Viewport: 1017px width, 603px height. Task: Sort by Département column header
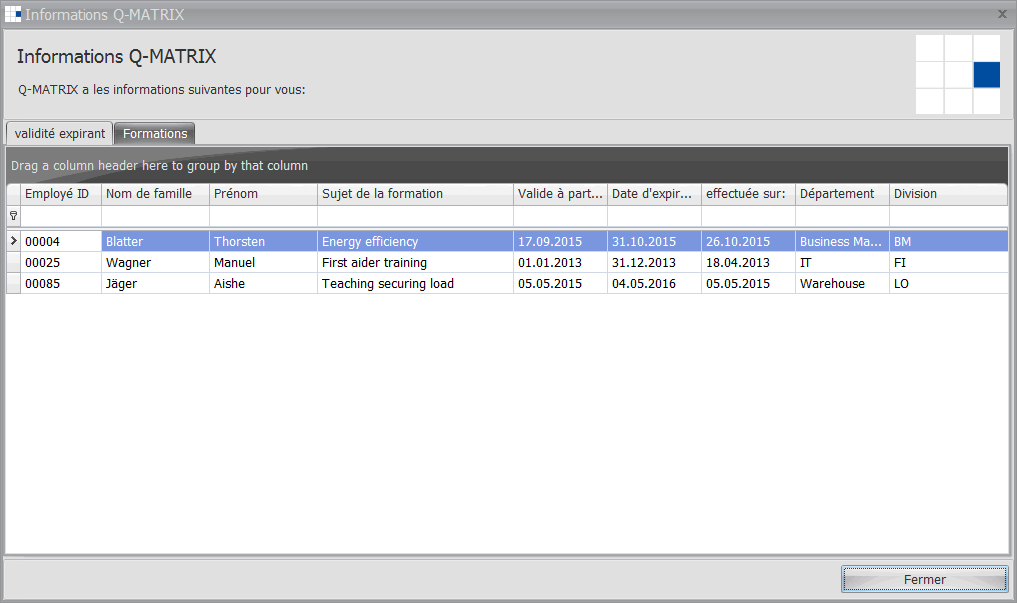coord(843,194)
